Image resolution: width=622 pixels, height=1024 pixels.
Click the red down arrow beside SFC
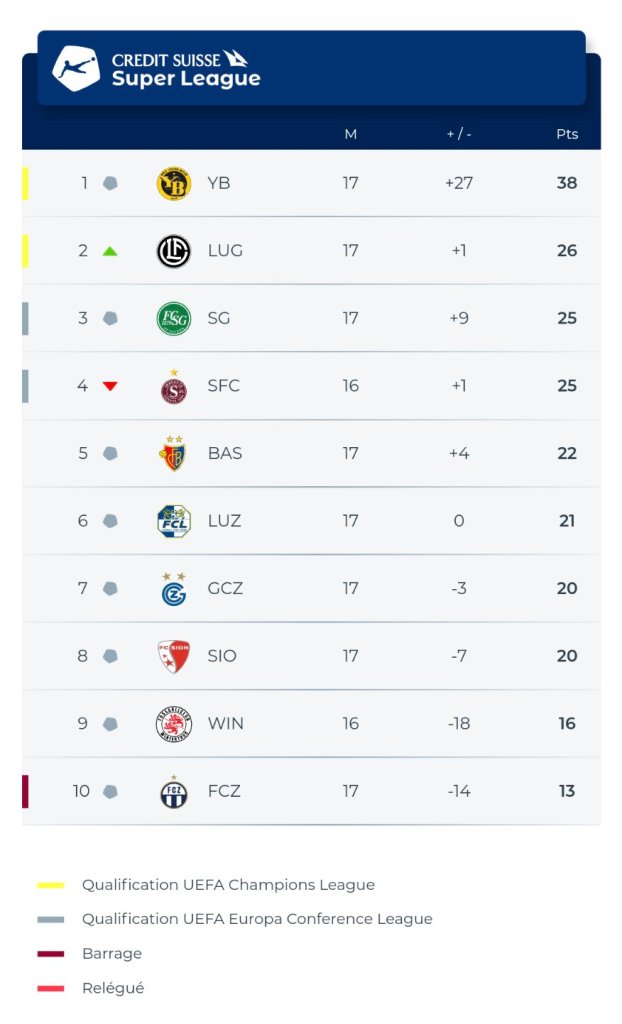click(x=110, y=386)
